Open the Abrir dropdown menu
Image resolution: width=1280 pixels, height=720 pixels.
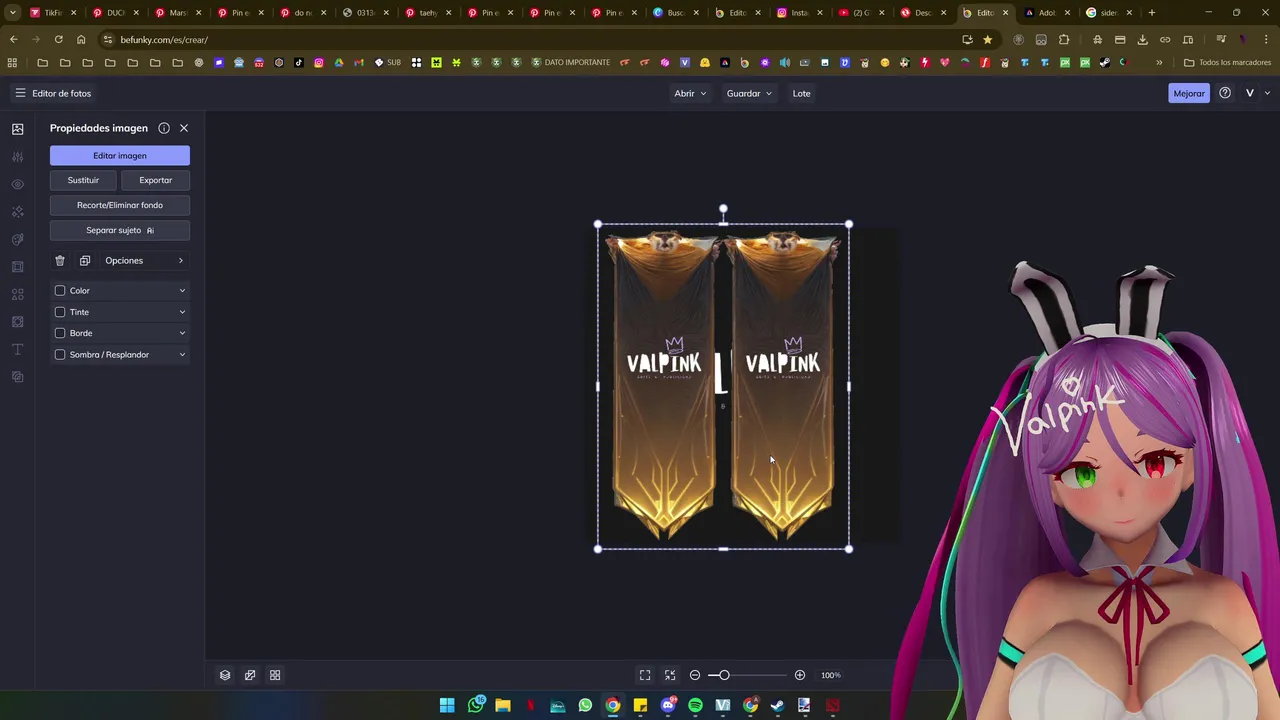pos(690,93)
